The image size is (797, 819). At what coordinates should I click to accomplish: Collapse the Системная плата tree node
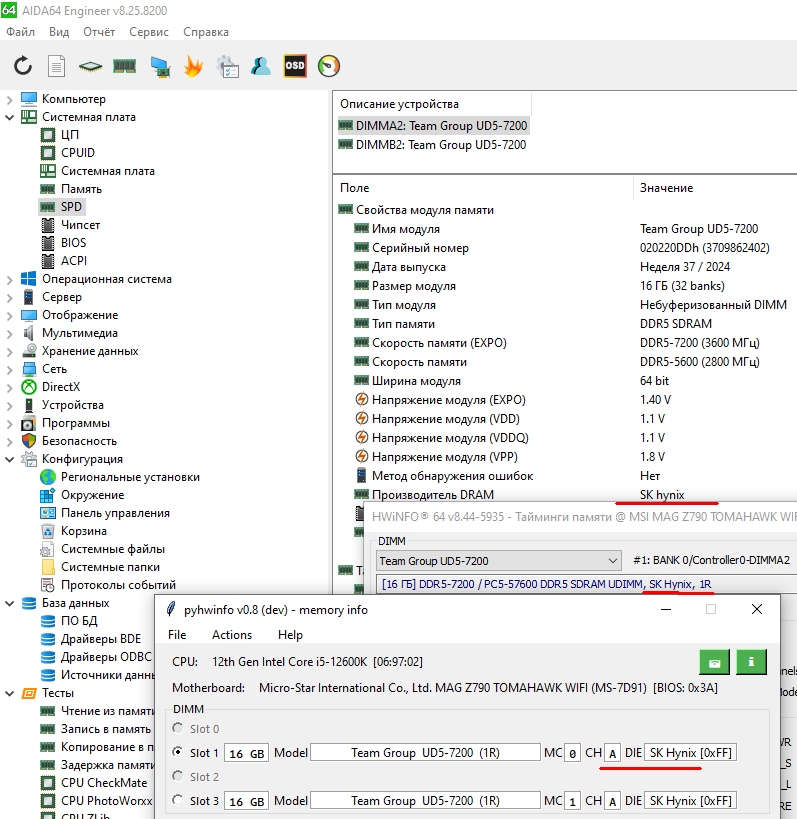tap(9, 117)
